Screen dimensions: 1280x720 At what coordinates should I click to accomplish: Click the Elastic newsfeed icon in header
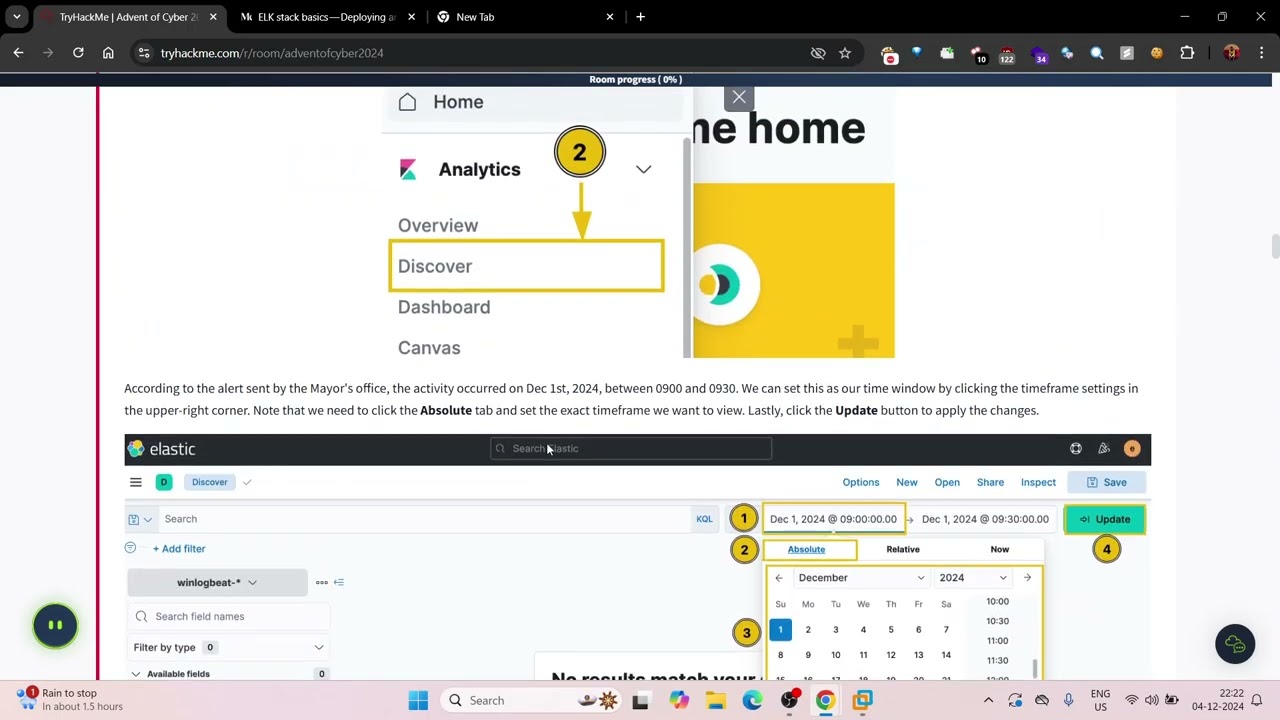click(1104, 449)
